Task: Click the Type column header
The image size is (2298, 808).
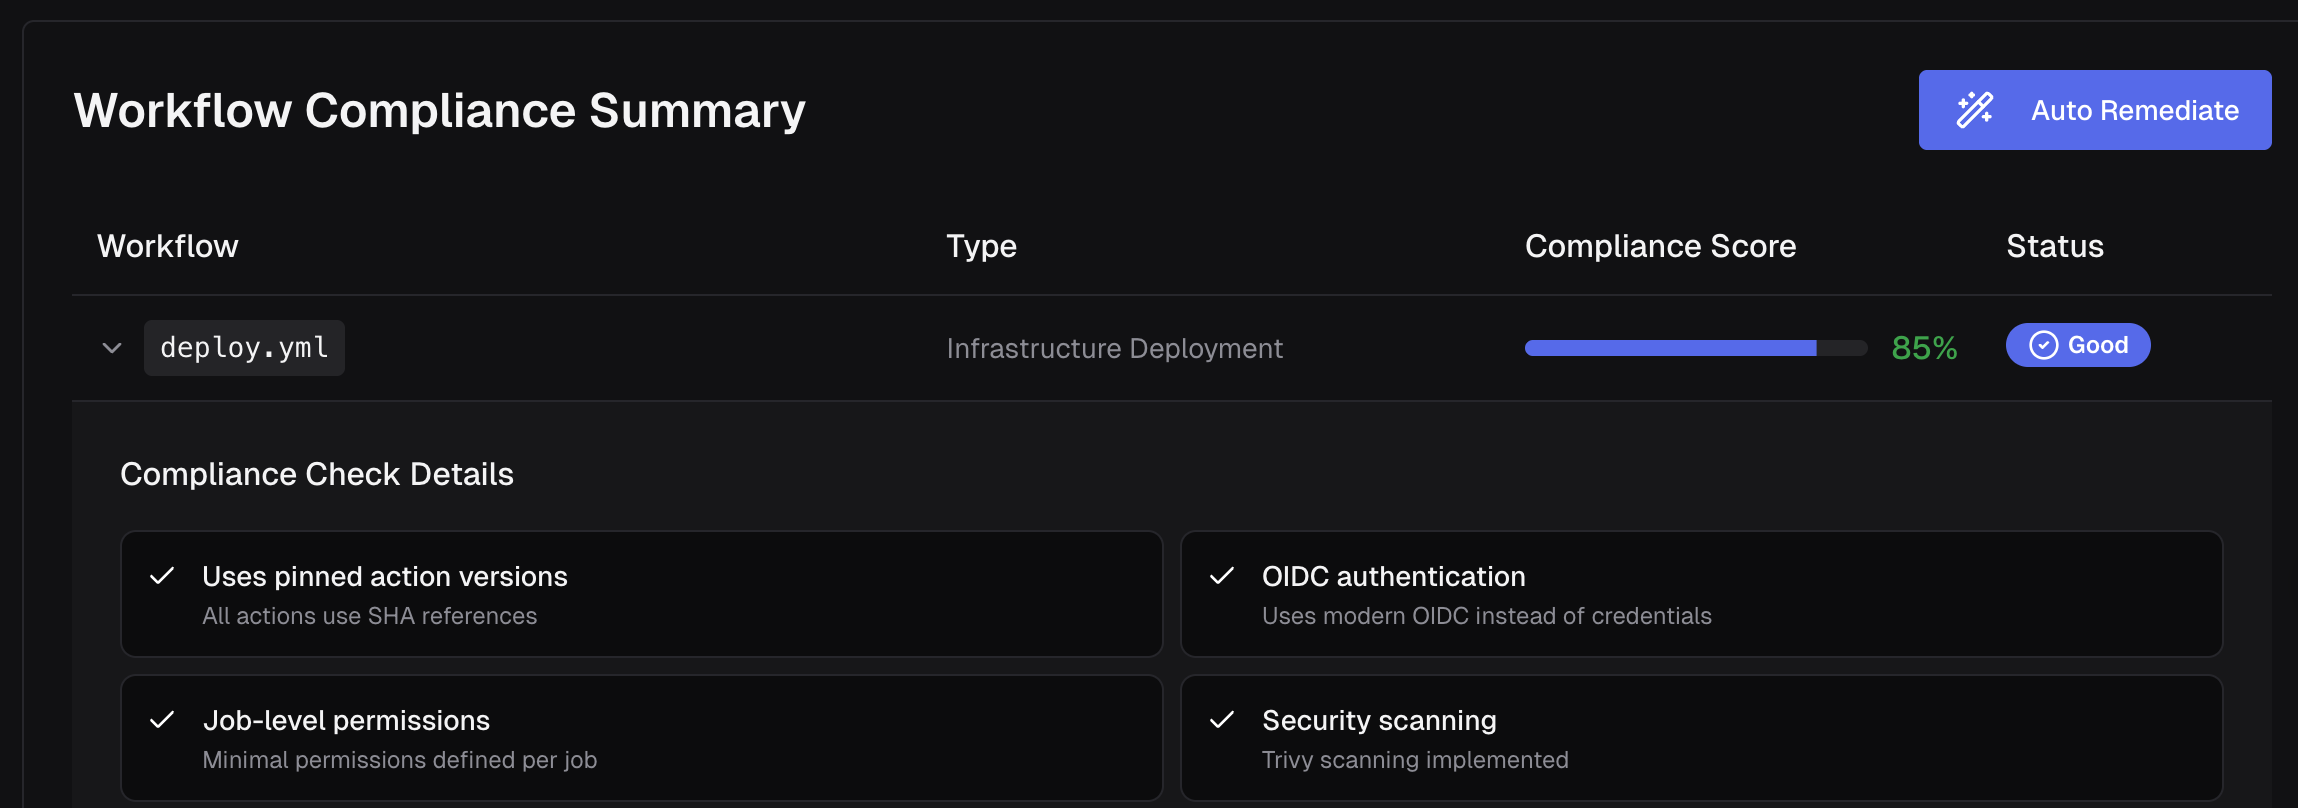Action: pos(981,246)
